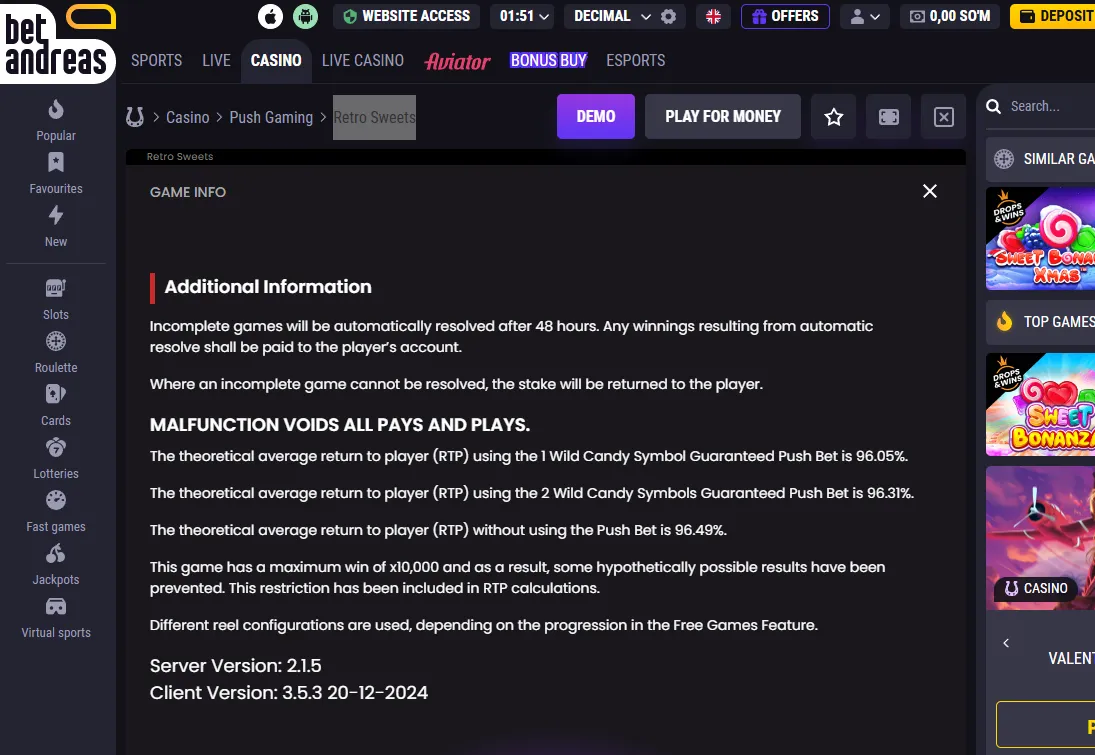
Task: Close the Game Info panel
Action: [x=929, y=191]
